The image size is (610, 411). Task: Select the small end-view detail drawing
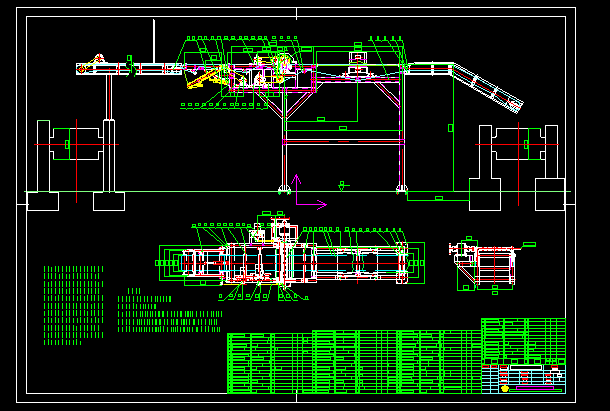[x=491, y=265]
